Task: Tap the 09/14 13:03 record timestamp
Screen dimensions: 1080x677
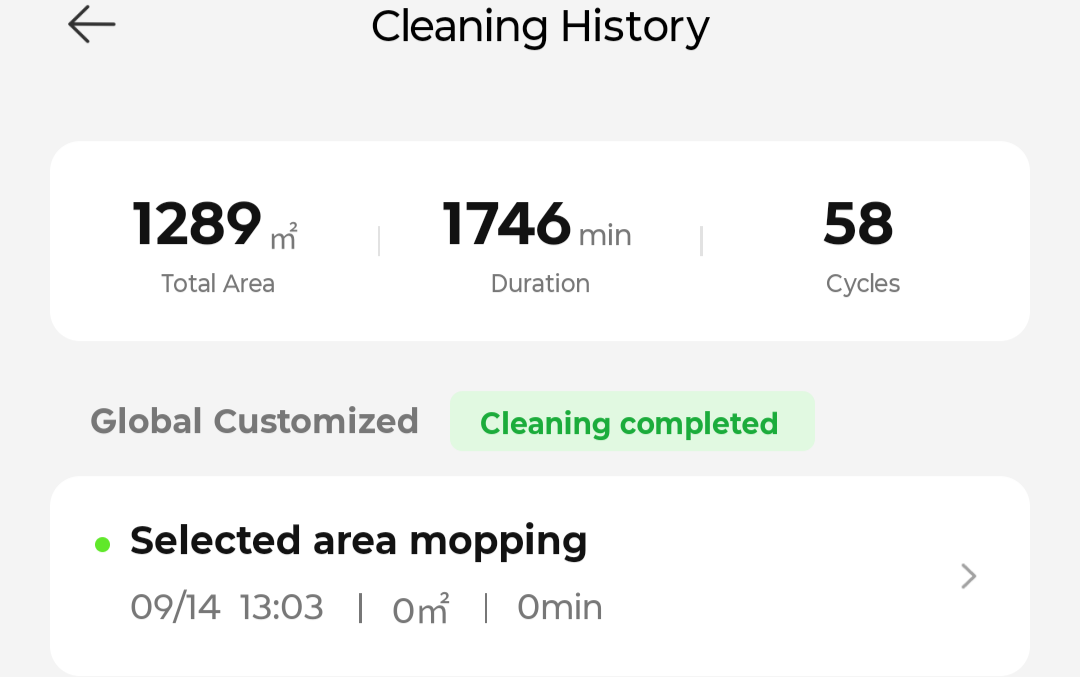Action: [x=227, y=607]
